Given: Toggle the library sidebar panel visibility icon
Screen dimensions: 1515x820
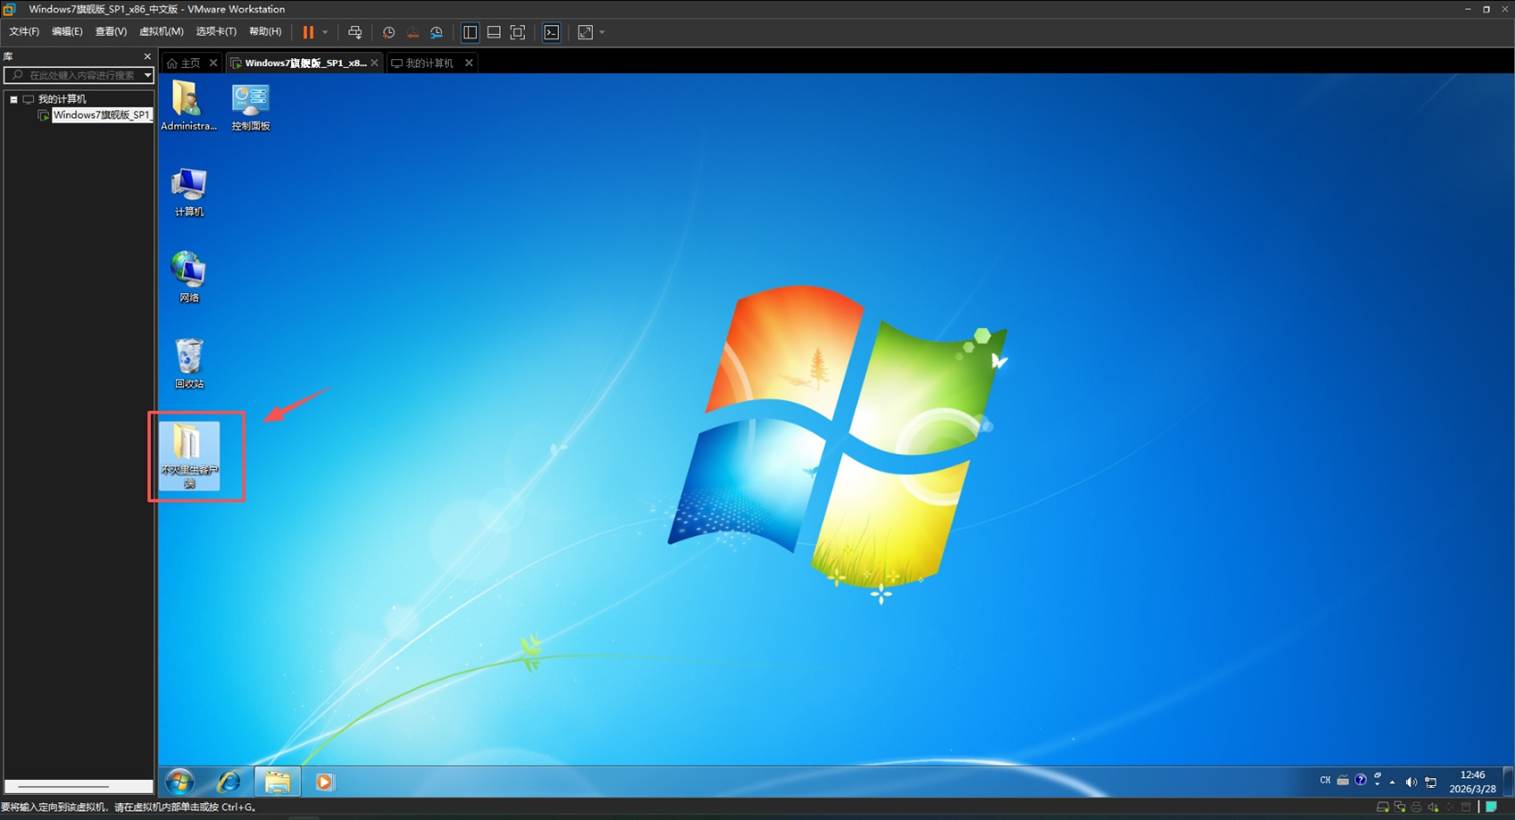Looking at the screenshot, I should (x=470, y=32).
